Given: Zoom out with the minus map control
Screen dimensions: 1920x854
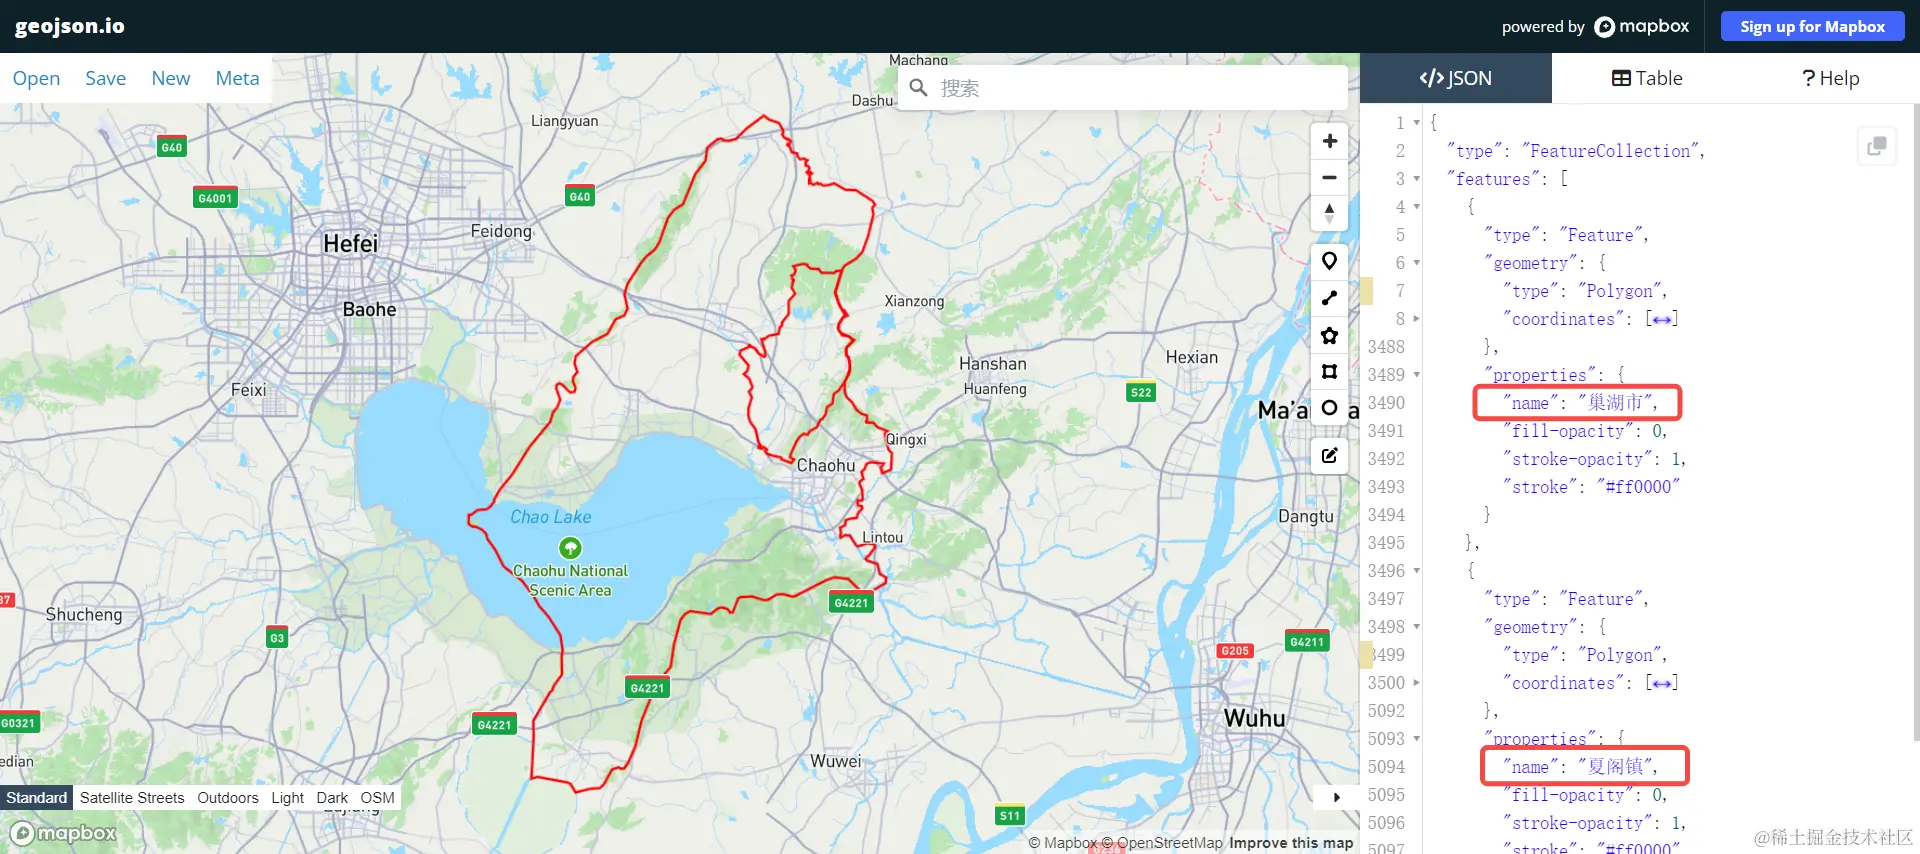Looking at the screenshot, I should pyautogui.click(x=1329, y=177).
